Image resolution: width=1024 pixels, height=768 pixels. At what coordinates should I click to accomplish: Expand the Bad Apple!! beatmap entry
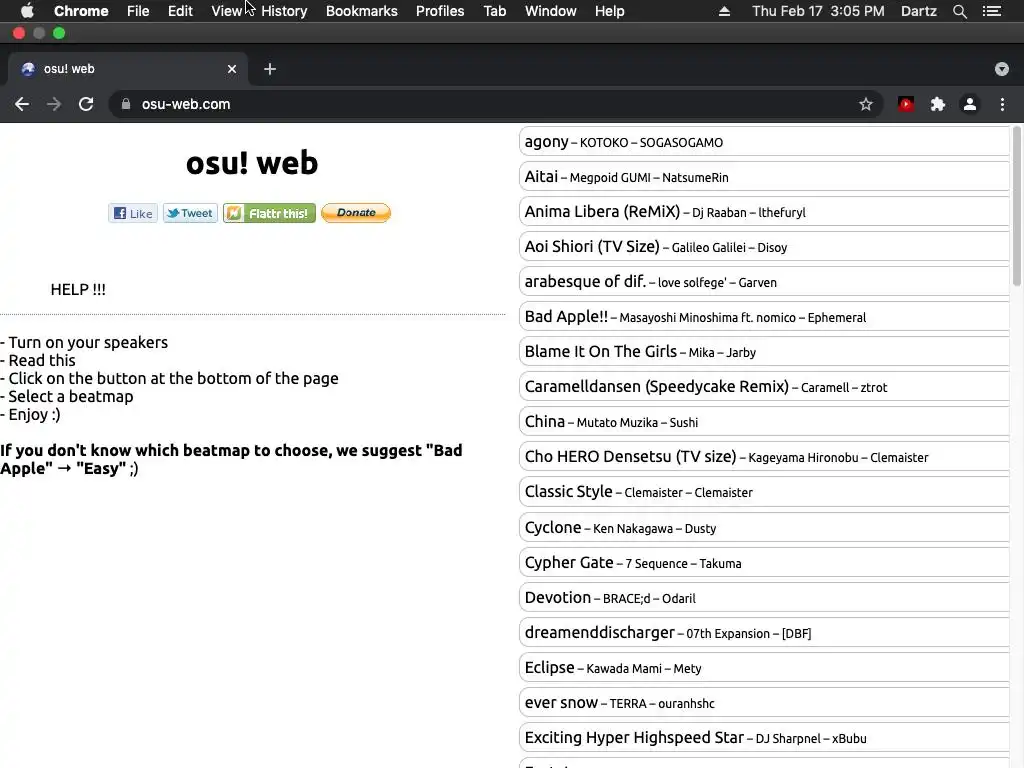pos(765,317)
